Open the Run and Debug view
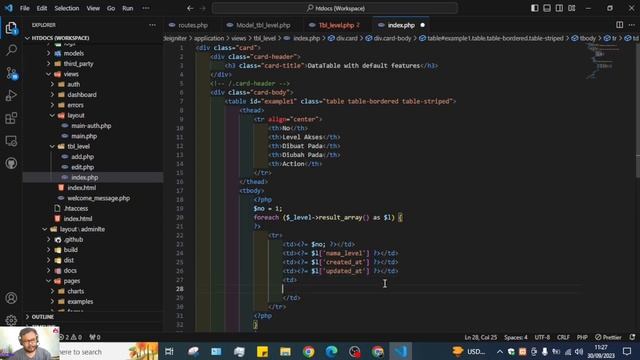The width and height of the screenshot is (640, 360). pos(11,96)
